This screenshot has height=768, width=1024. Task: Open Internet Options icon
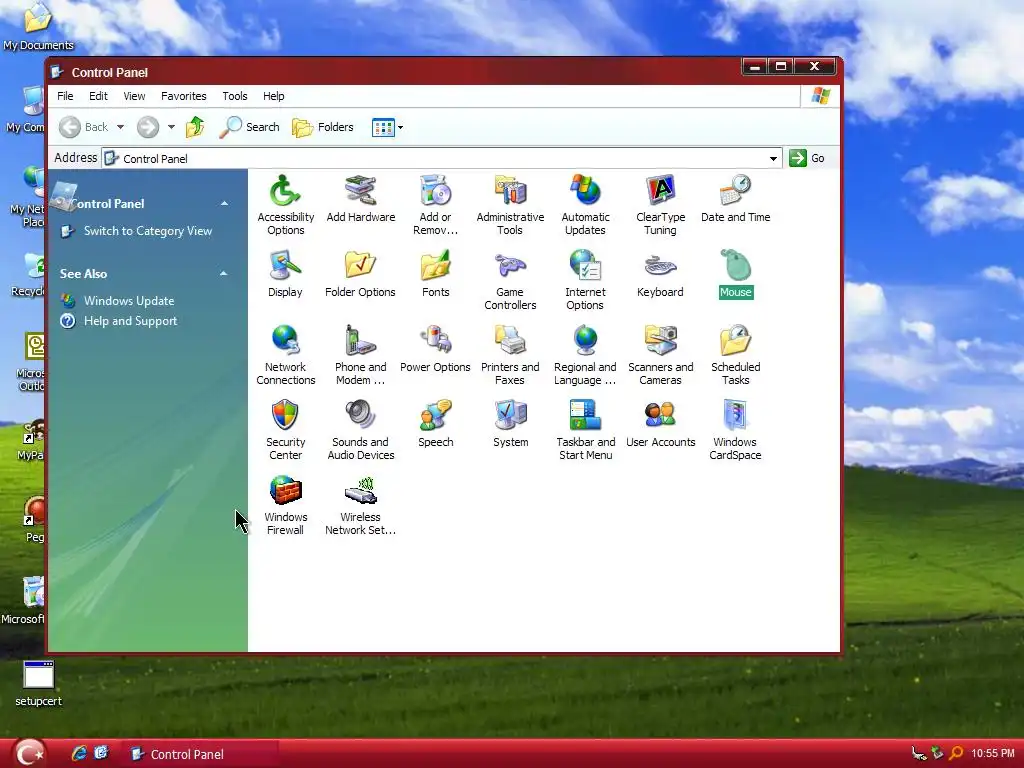pos(585,280)
